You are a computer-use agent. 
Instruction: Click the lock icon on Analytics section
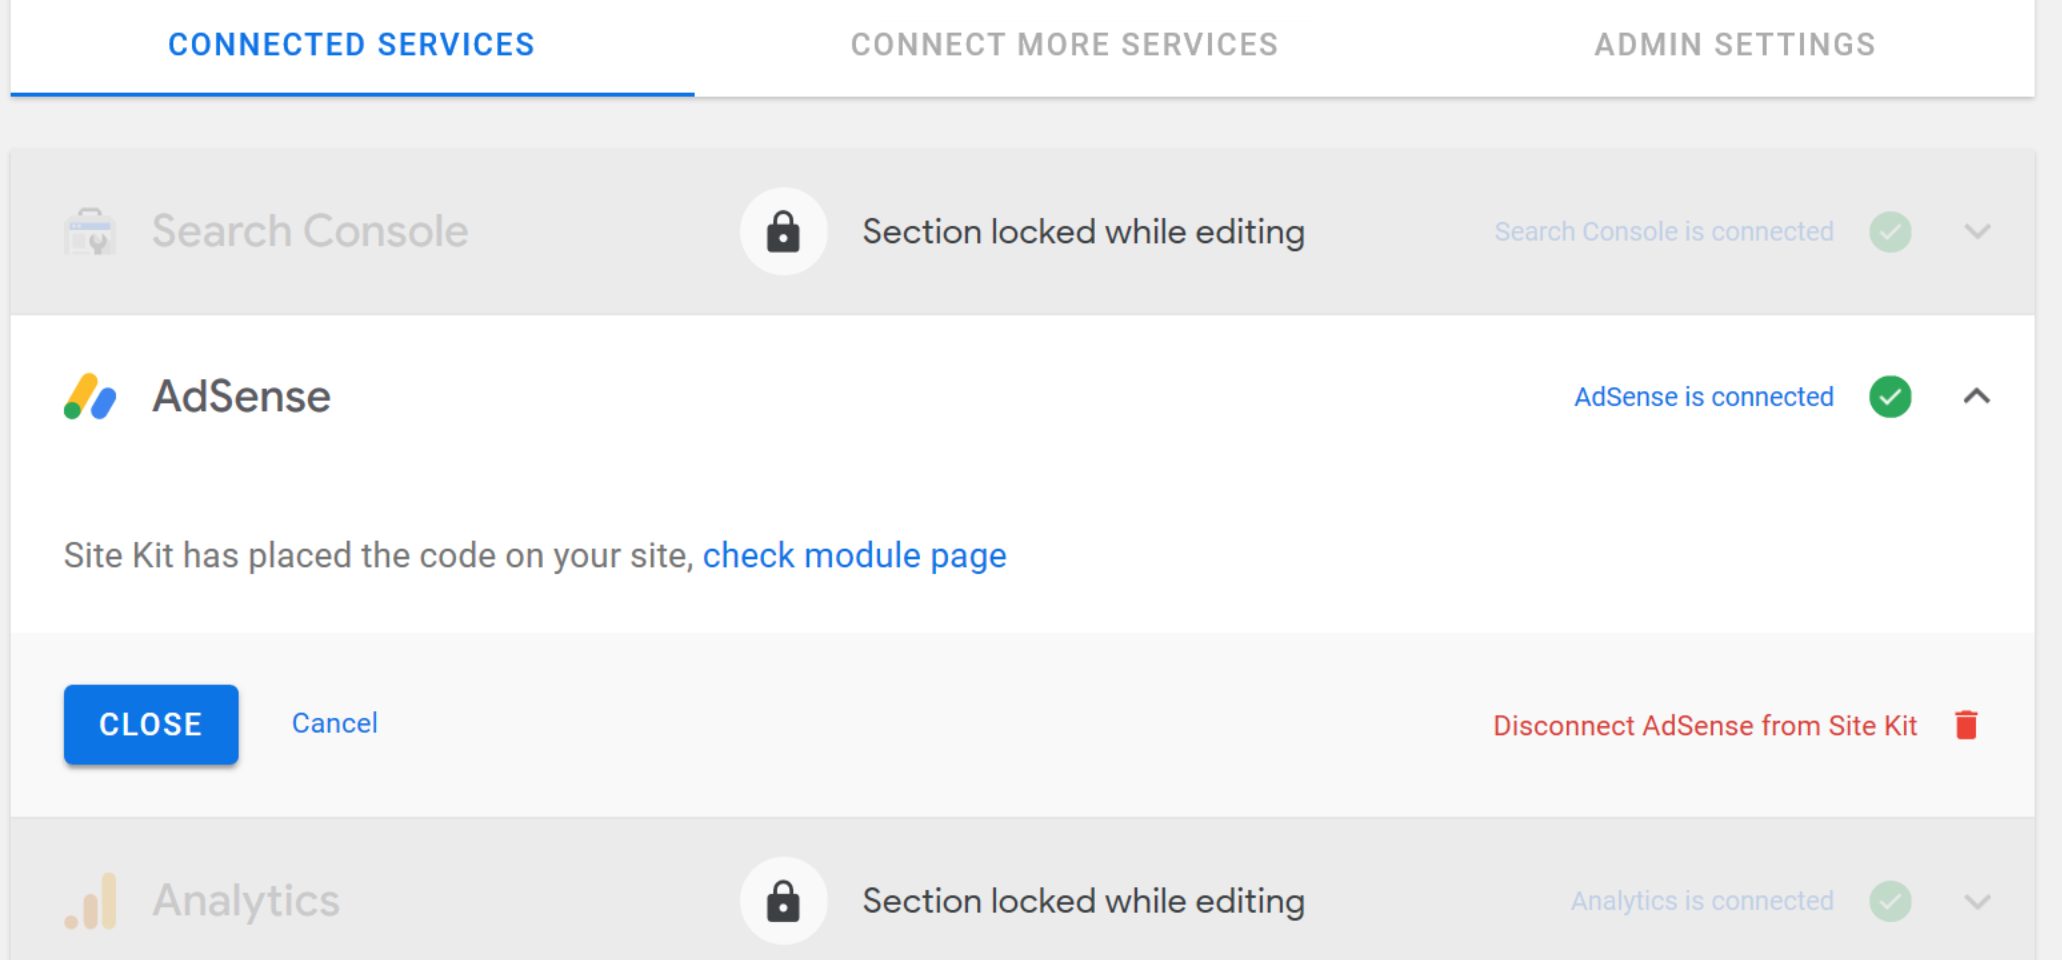click(x=783, y=900)
